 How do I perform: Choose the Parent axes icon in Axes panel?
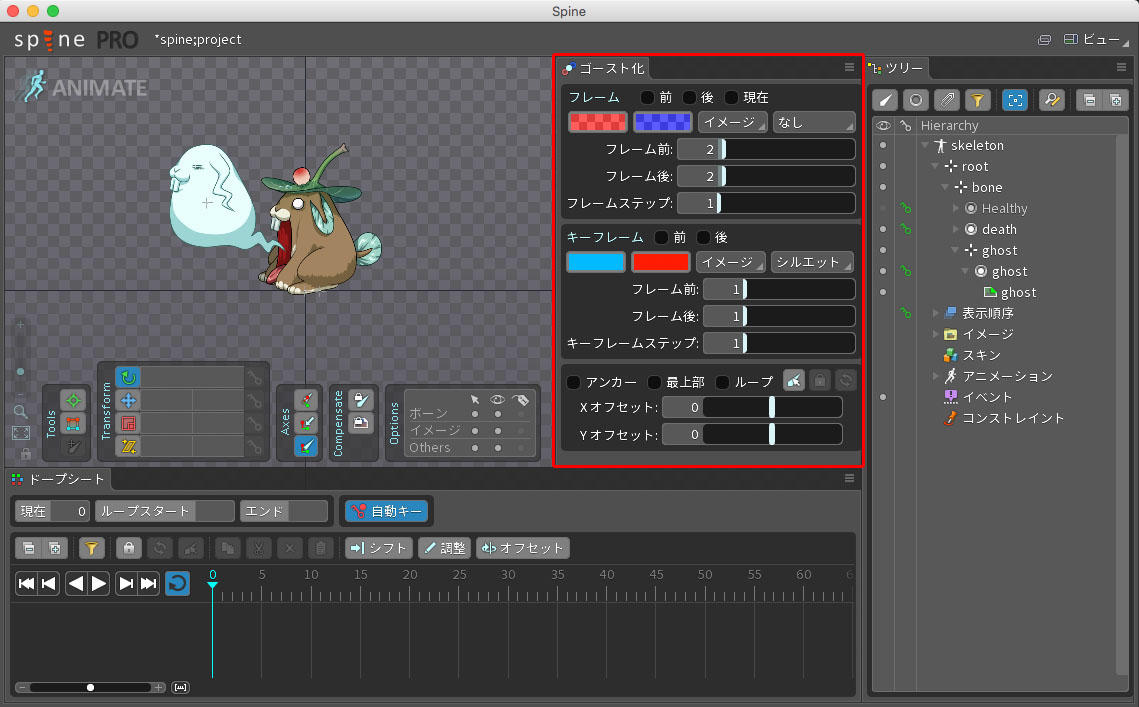tap(307, 423)
